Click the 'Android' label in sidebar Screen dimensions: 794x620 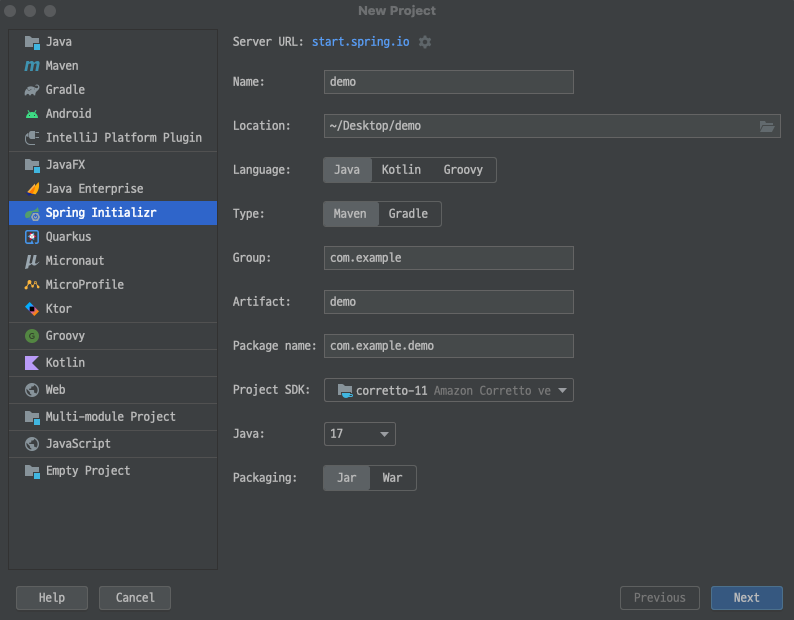coord(69,114)
